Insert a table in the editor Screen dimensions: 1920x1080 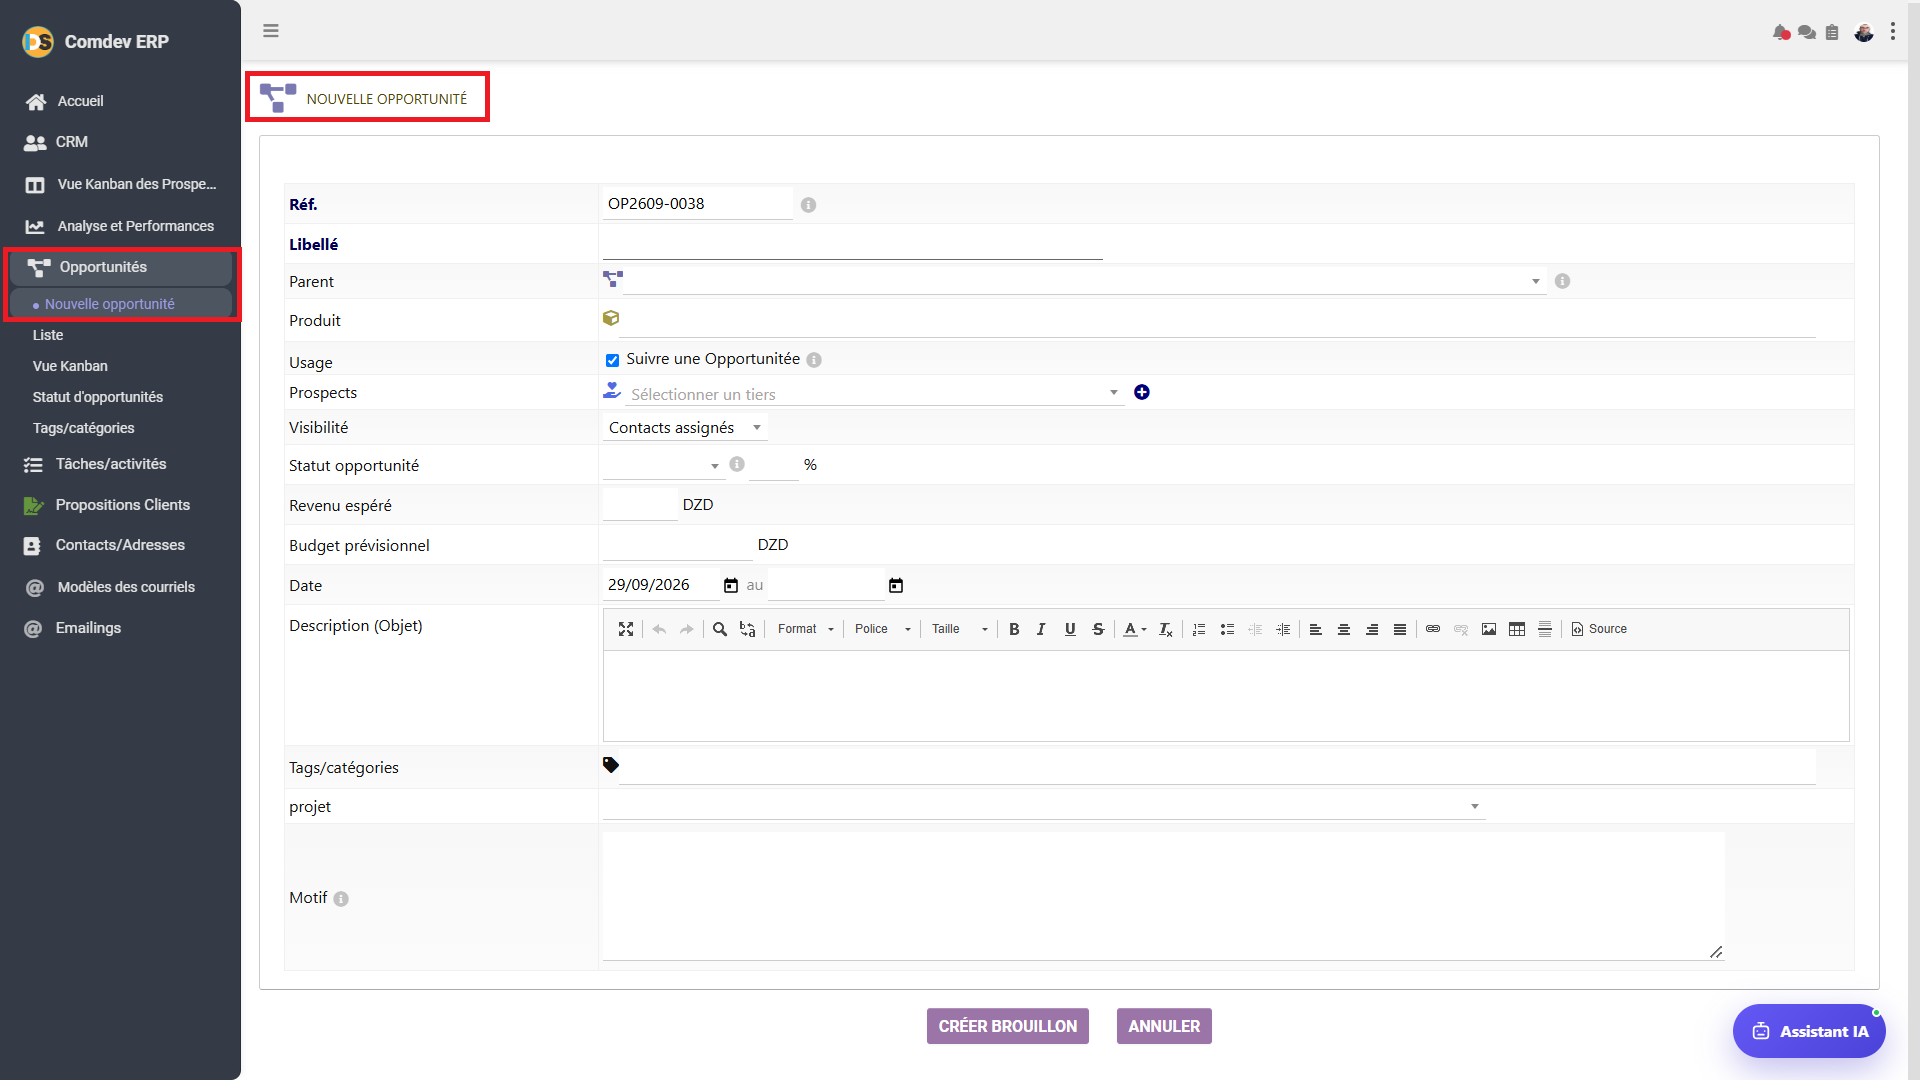tap(1517, 629)
